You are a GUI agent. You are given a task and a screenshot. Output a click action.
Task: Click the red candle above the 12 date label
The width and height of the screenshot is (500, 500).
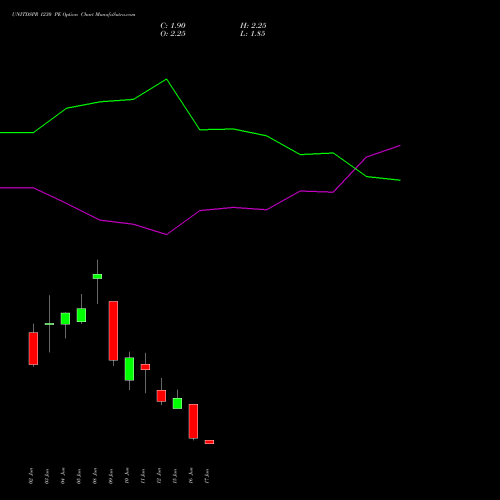[x=161, y=396]
